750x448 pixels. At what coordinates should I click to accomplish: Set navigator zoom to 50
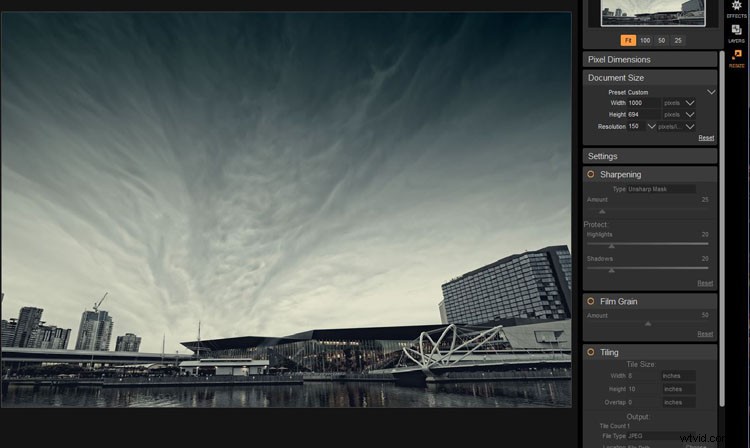662,40
